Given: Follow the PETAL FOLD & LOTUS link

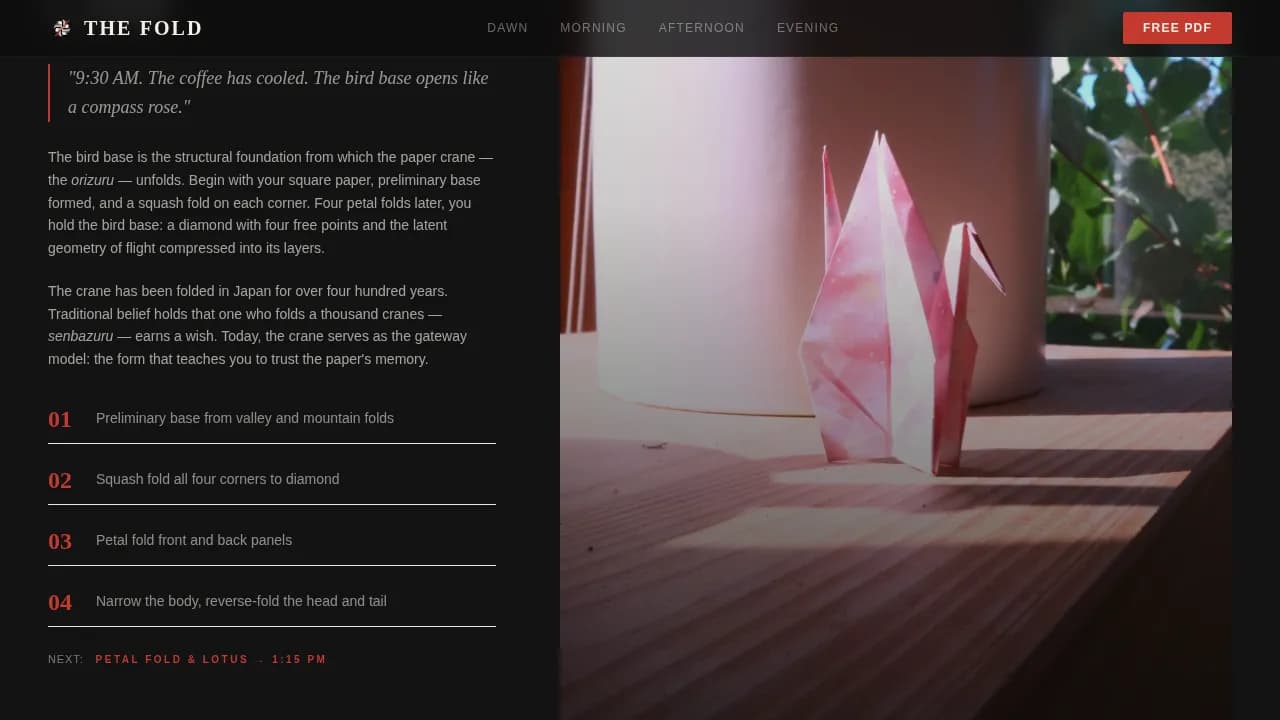Looking at the screenshot, I should click(171, 659).
